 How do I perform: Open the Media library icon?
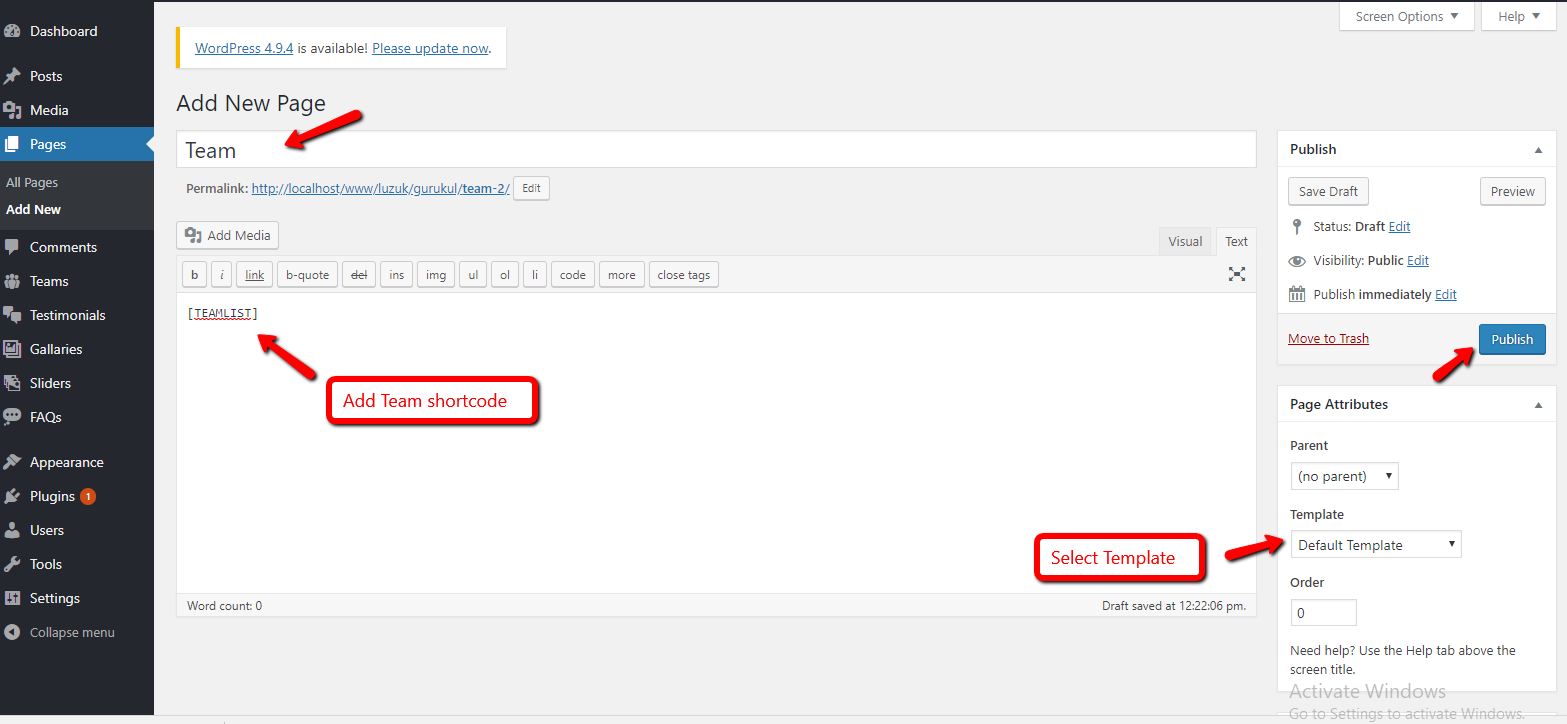pyautogui.click(x=12, y=110)
